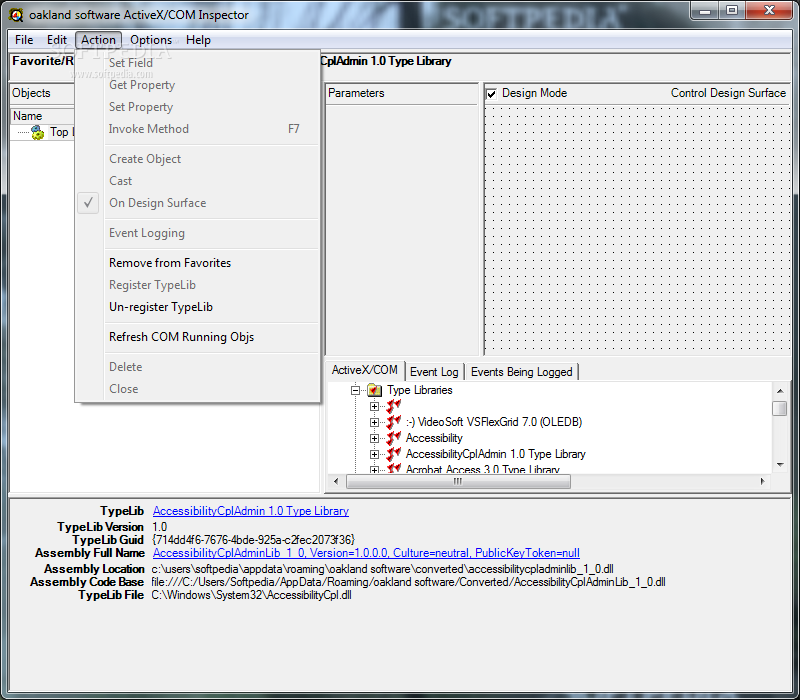The image size is (800, 700).
Task: Click the Delete menu entry
Action: [x=197, y=367]
